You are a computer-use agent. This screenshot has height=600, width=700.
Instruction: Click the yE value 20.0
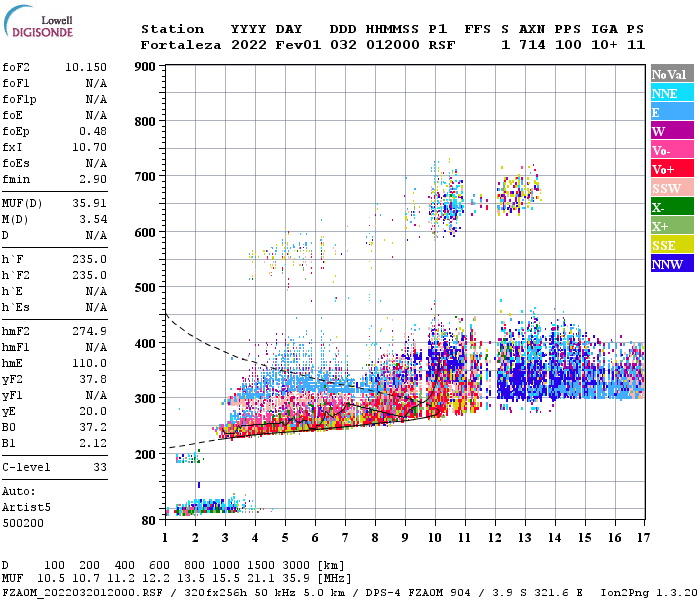pos(93,411)
